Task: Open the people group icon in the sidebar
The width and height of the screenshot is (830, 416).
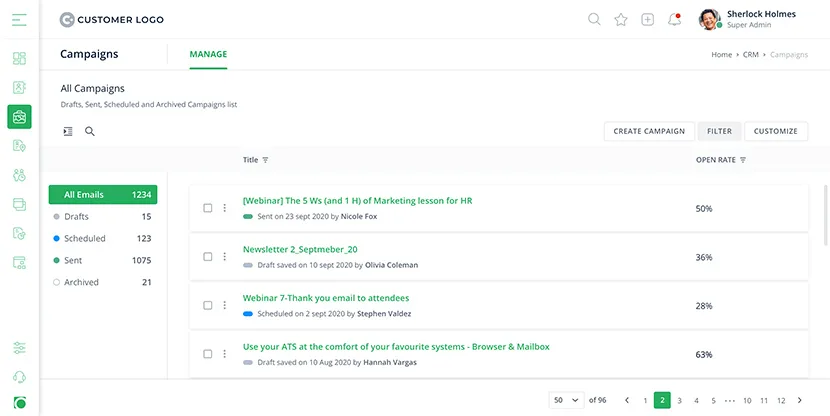Action: [x=19, y=175]
